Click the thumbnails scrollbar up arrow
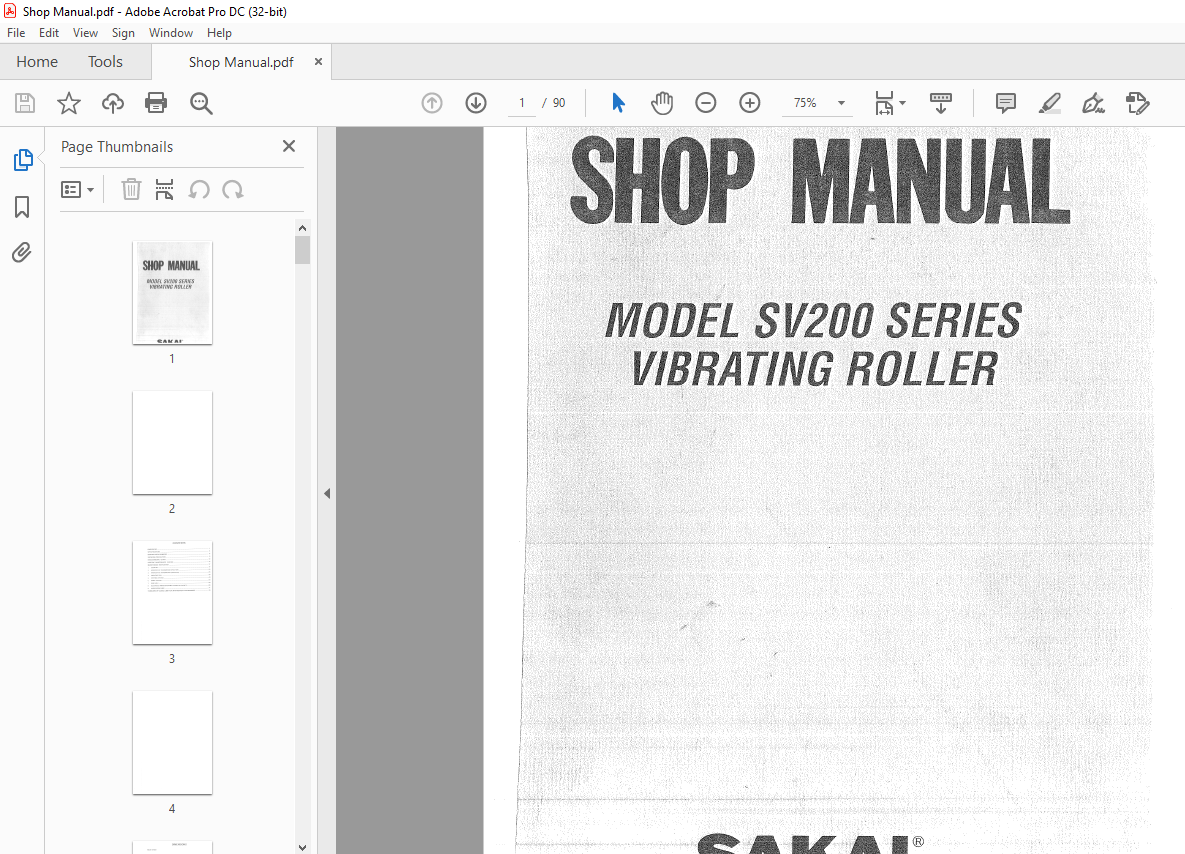1185x854 pixels. click(302, 227)
